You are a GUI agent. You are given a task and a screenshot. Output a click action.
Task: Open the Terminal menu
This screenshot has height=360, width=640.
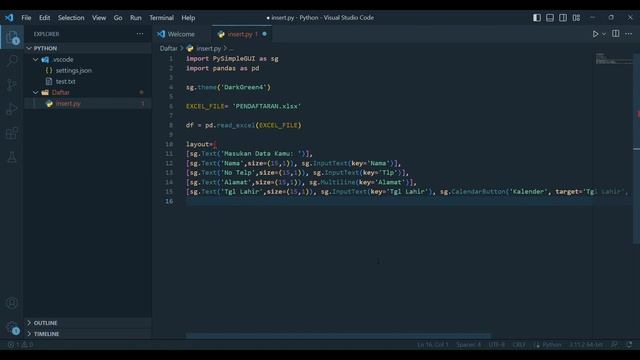pos(161,18)
